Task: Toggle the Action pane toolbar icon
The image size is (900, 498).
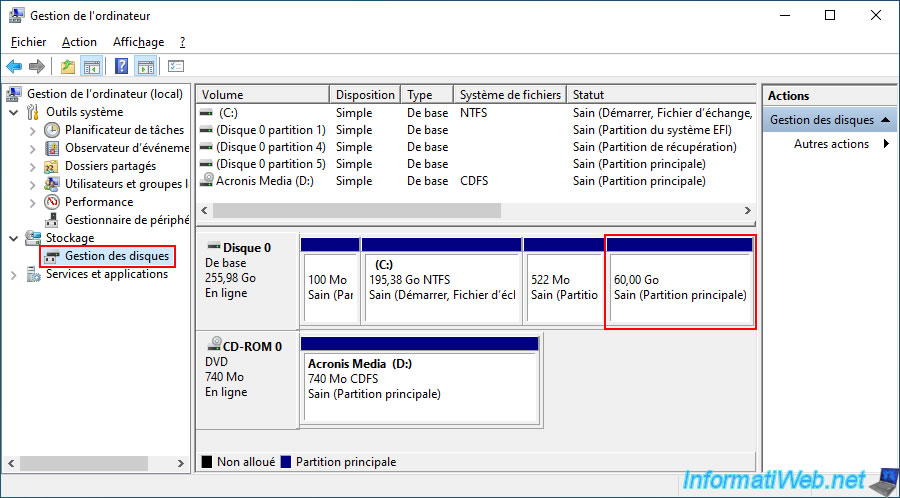Action: [145, 67]
